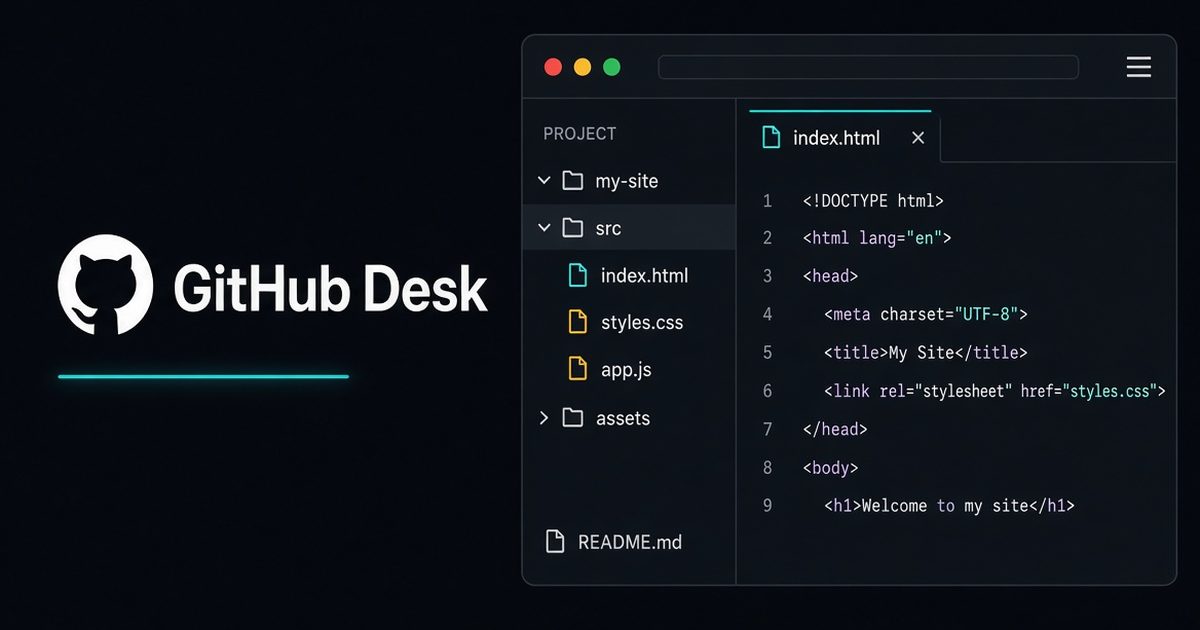1200x630 pixels.
Task: Open README.md in the sidebar
Action: click(630, 542)
